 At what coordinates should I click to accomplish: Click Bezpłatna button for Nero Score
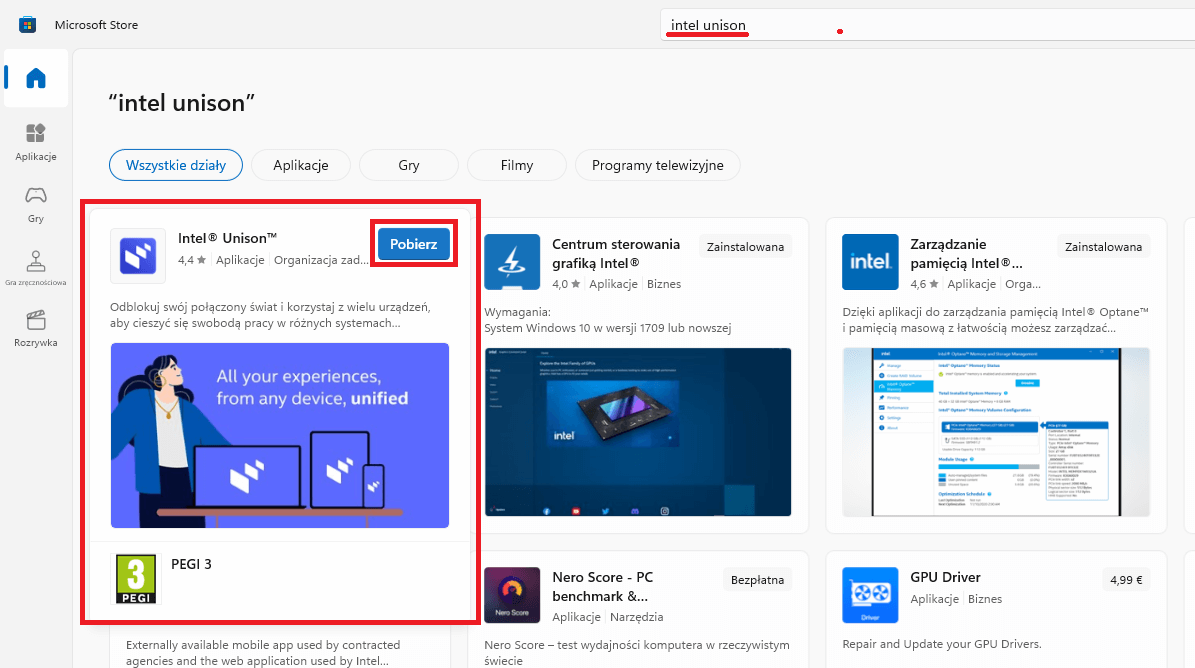(758, 580)
